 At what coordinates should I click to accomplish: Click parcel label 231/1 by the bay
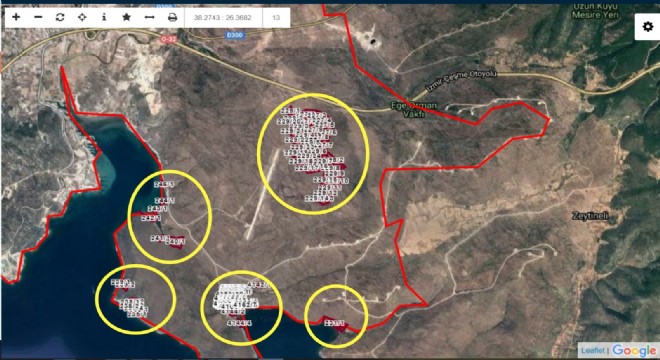[335, 323]
